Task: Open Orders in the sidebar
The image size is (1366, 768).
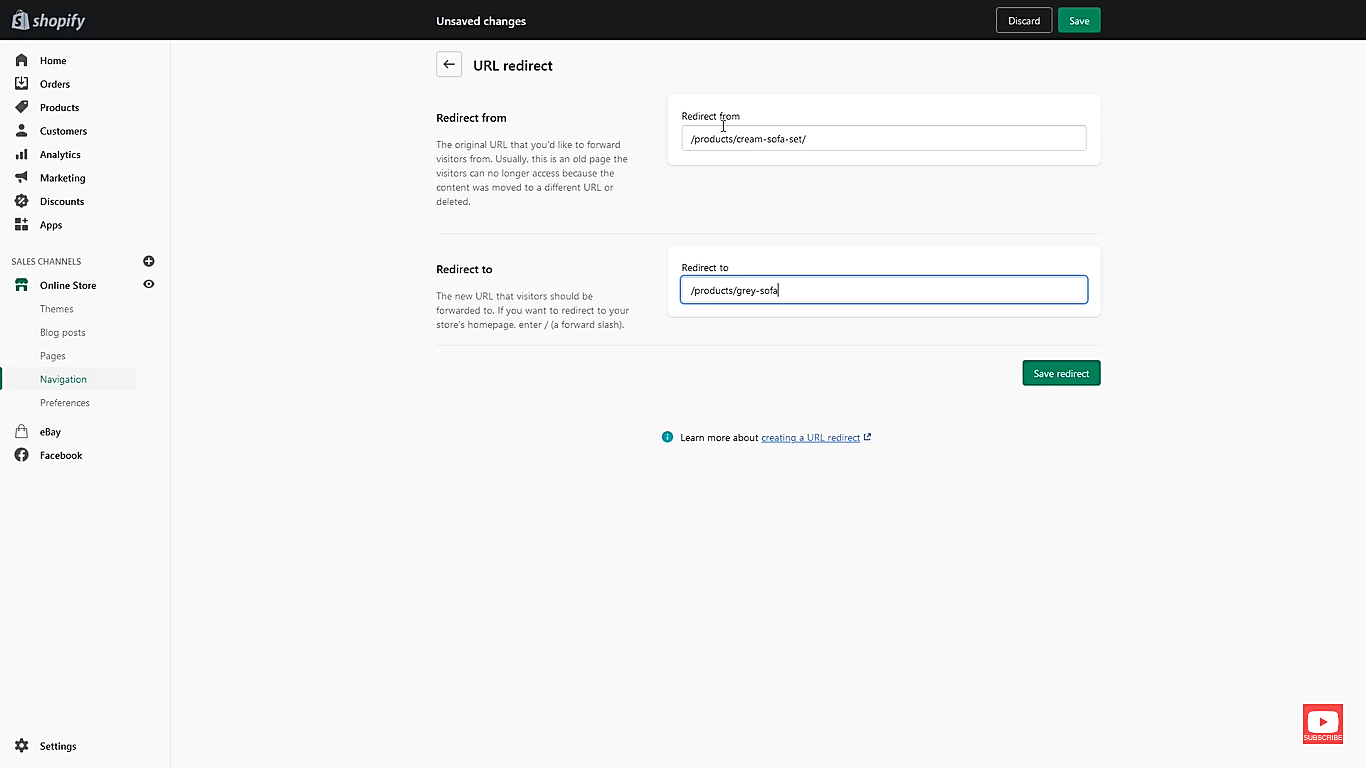Action: point(55,84)
